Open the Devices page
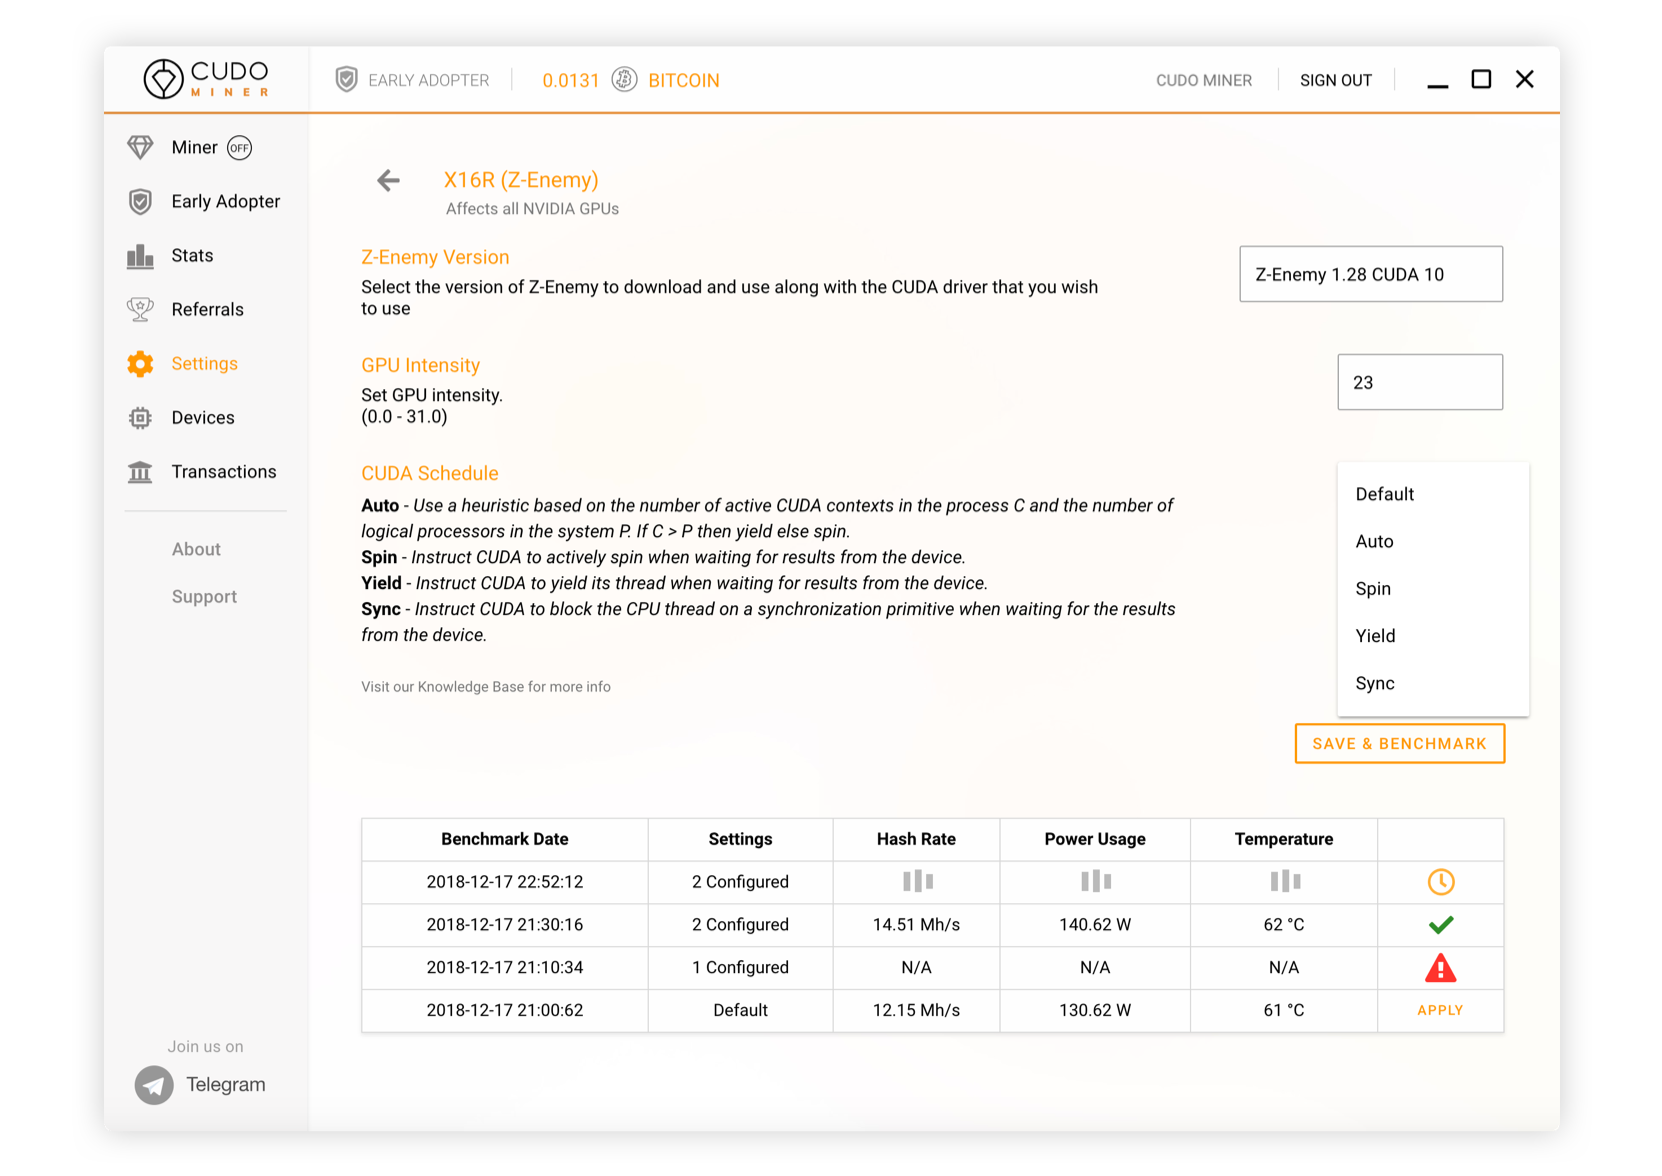Viewport: 1662px width, 1176px height. tap(203, 418)
